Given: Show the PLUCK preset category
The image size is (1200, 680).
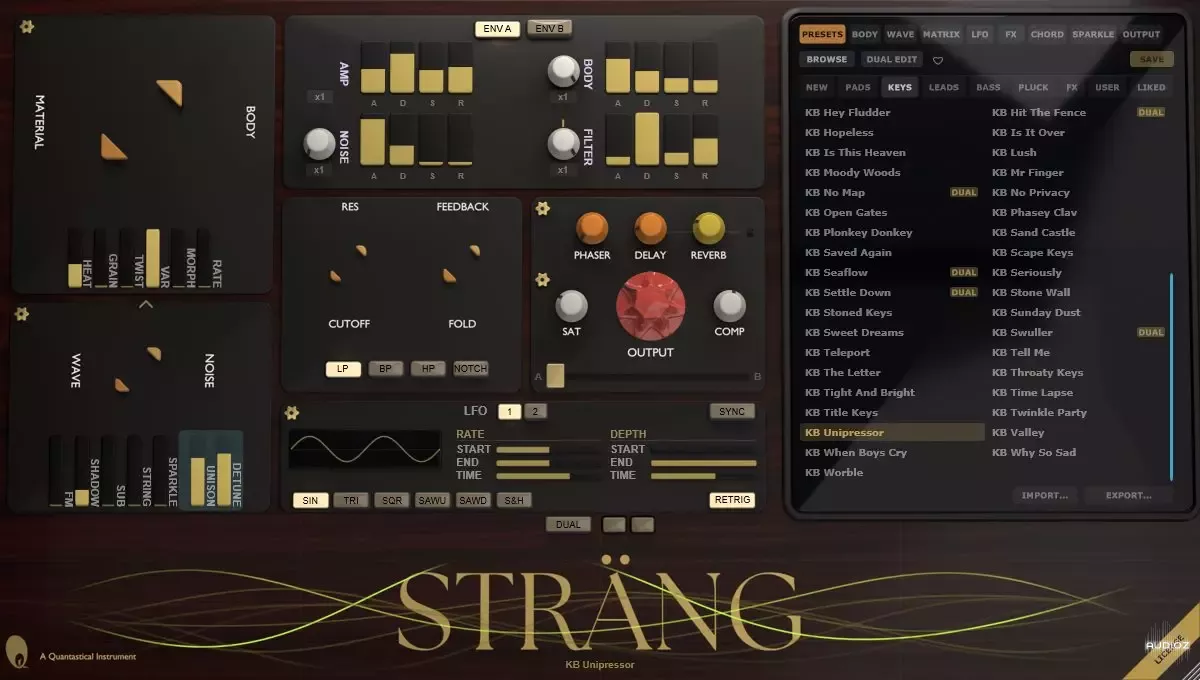Looking at the screenshot, I should coord(1033,87).
